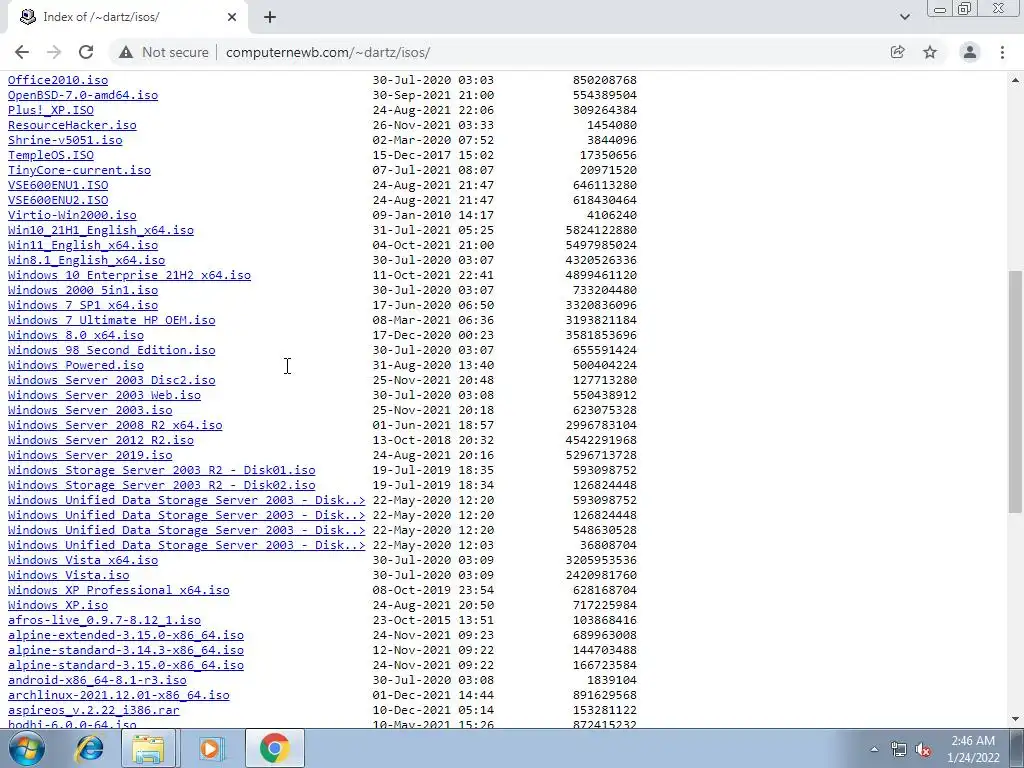Open Windows 2000 5in1.iso link

click(x=83, y=290)
